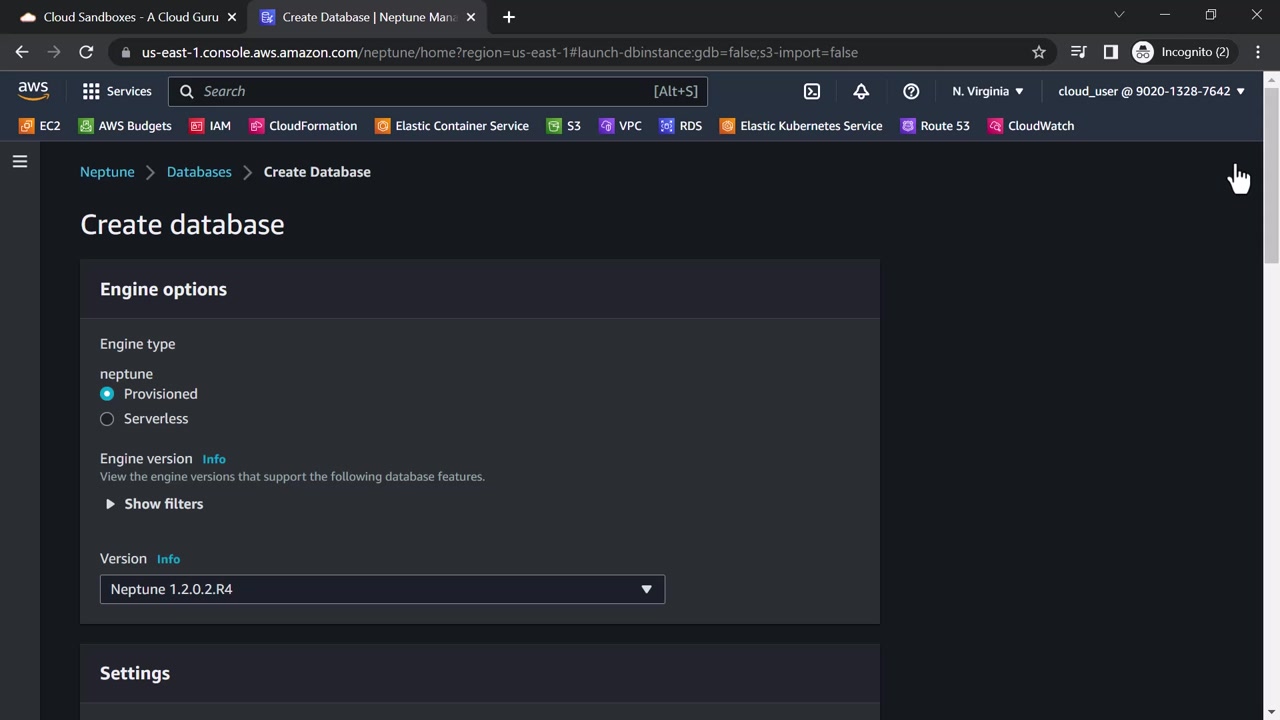Expand the left navigation hamburger menu
Viewport: 1280px width, 720px height.
[20, 161]
